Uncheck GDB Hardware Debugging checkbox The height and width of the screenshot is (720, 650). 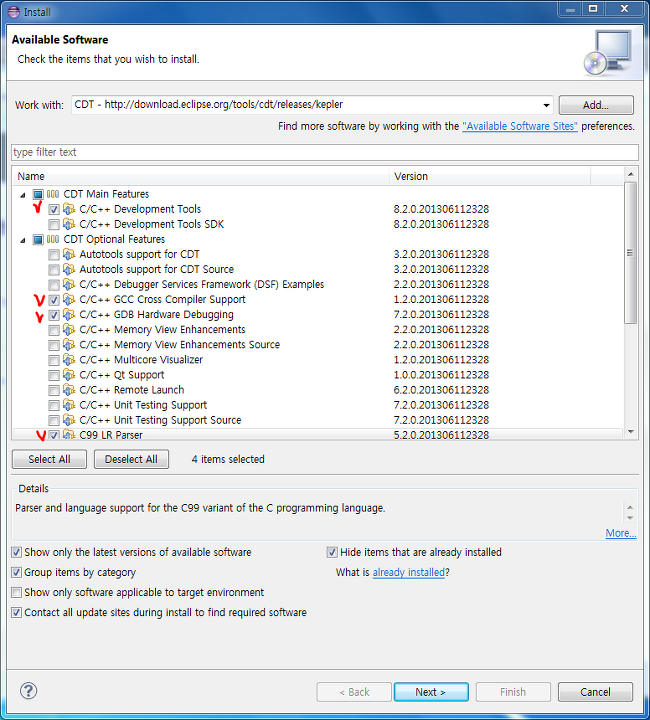(x=54, y=315)
